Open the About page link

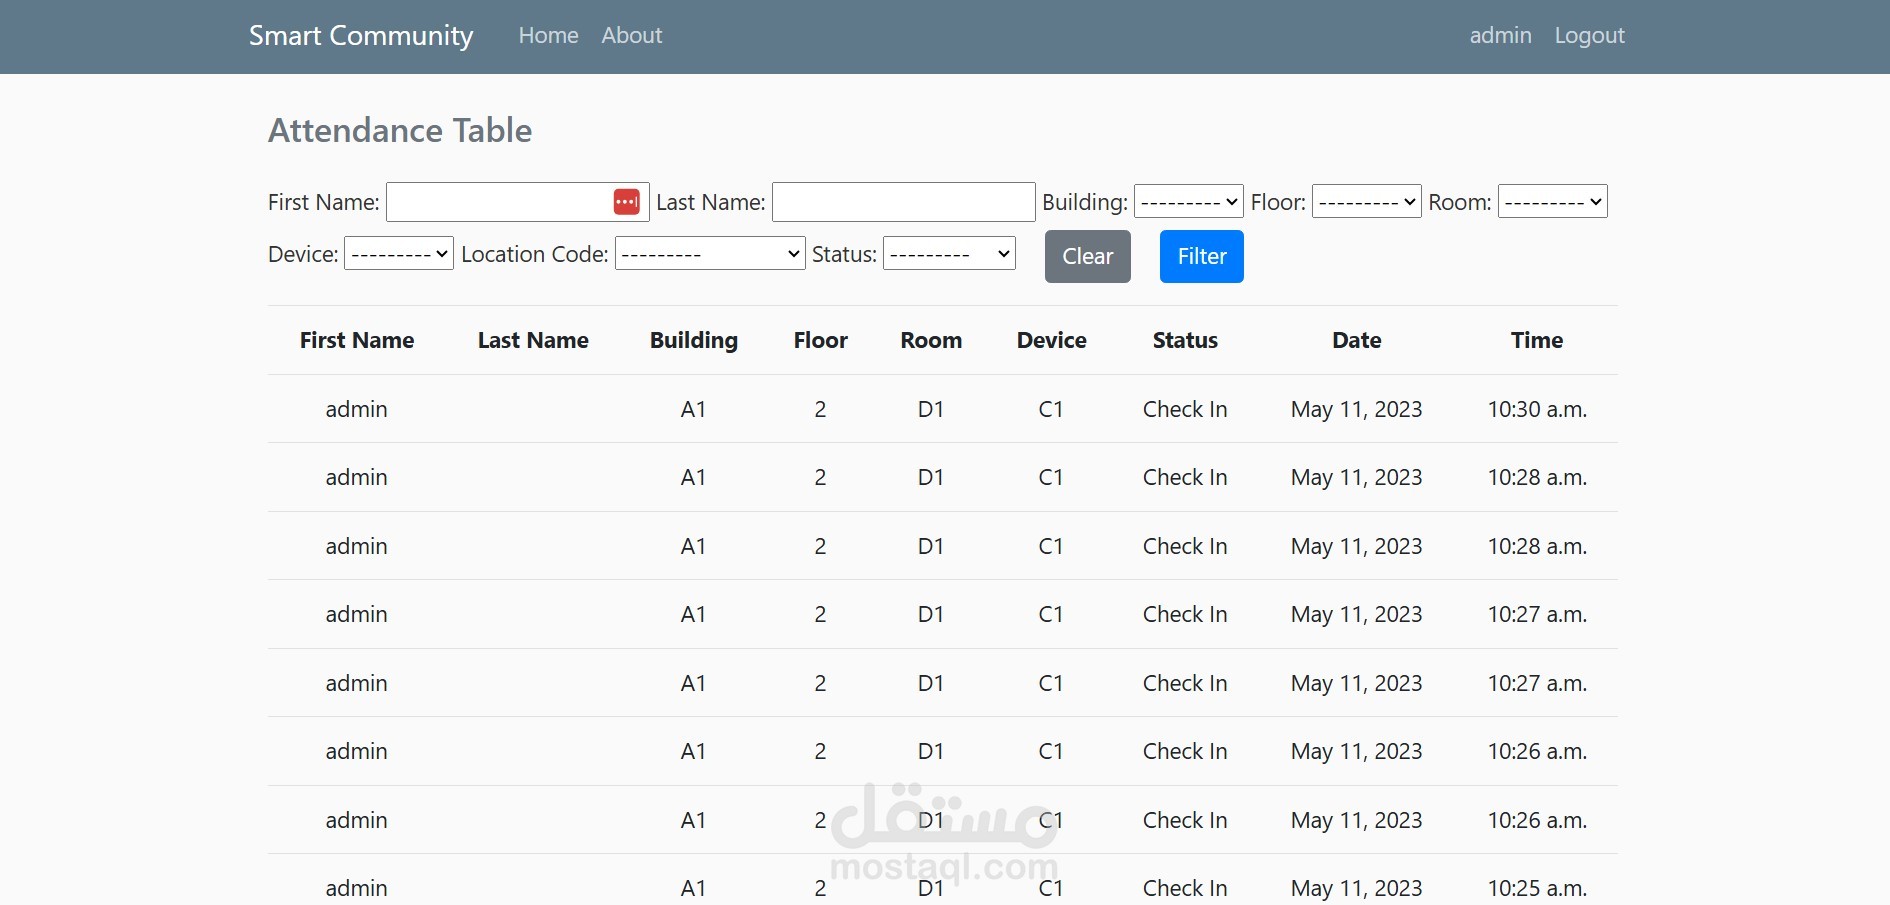pos(631,36)
